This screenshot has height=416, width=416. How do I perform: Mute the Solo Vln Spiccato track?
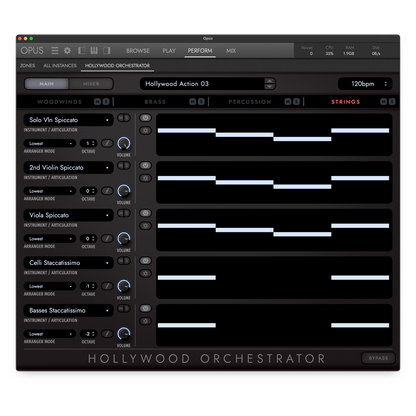[x=121, y=118]
